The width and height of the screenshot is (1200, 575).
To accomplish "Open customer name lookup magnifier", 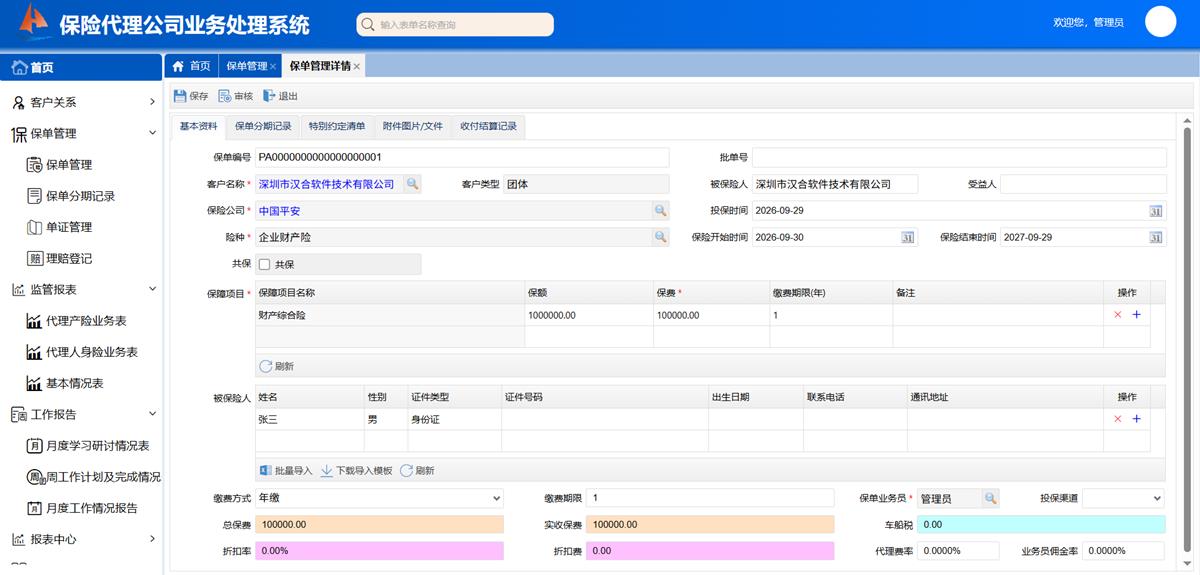I will coord(413,184).
